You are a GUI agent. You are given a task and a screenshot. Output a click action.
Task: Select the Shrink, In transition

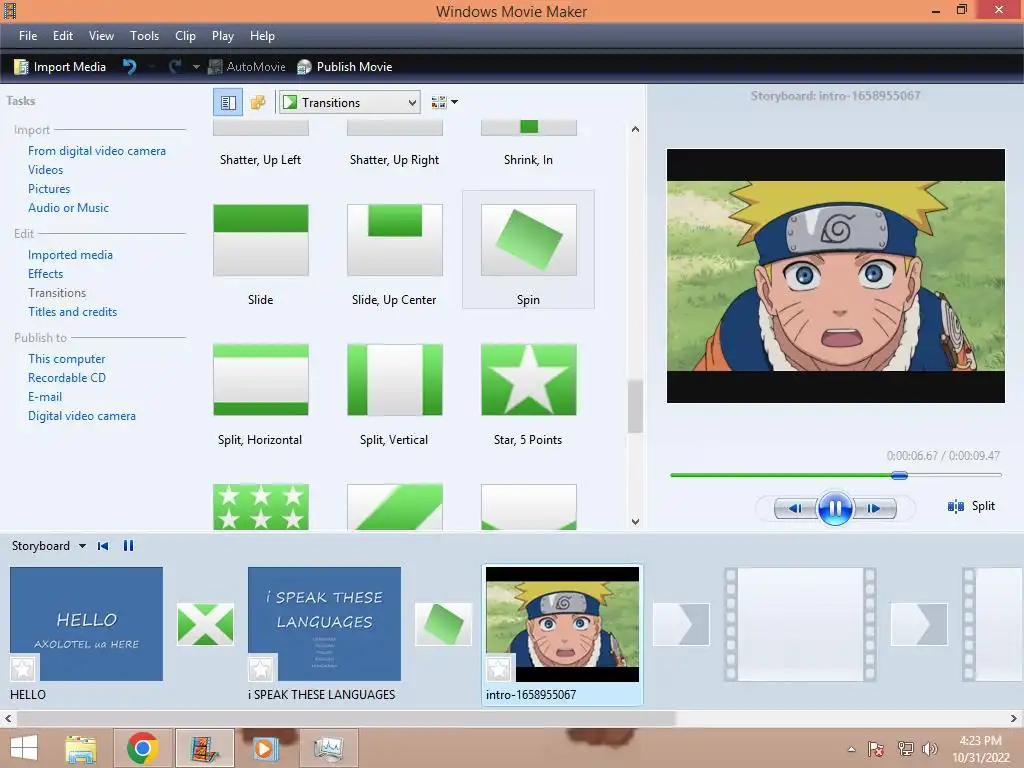(x=528, y=142)
